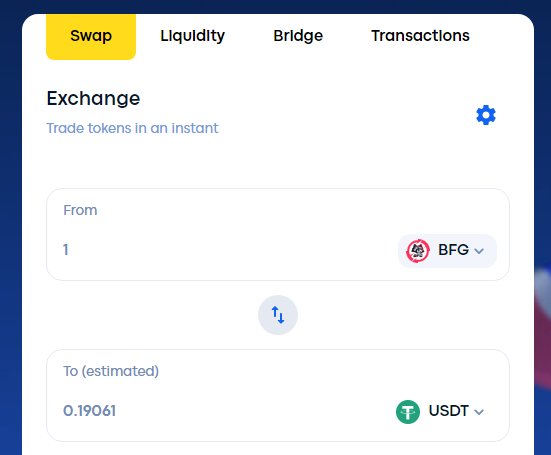Click the "Trade tokens in an instant" subtitle

point(132,128)
